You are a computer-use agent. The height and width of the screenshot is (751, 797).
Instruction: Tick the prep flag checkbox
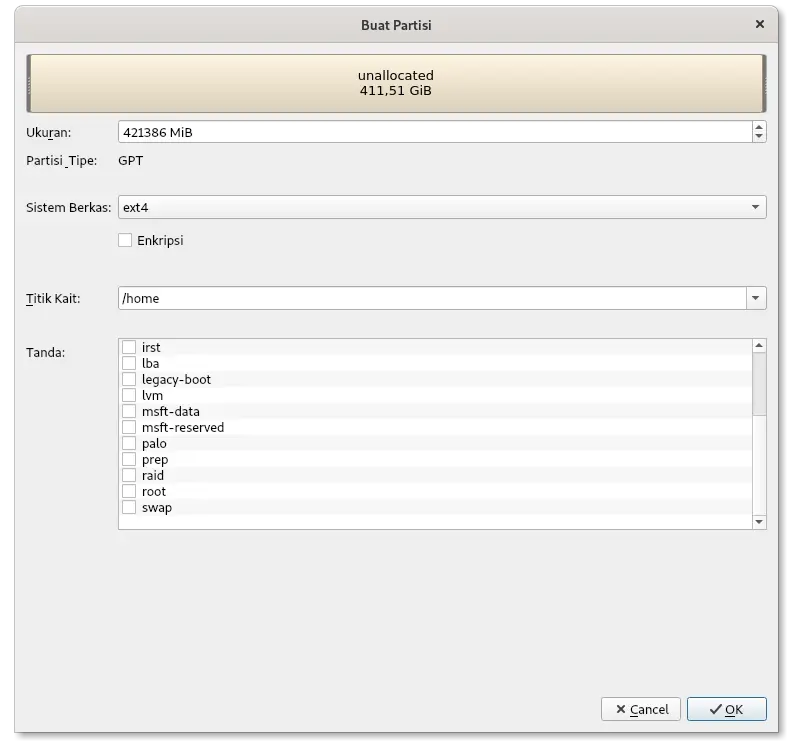(129, 459)
